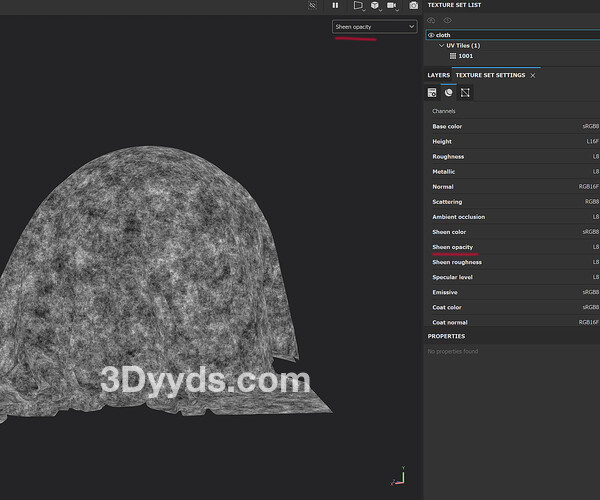Pause the viewport rendering

[335, 5]
